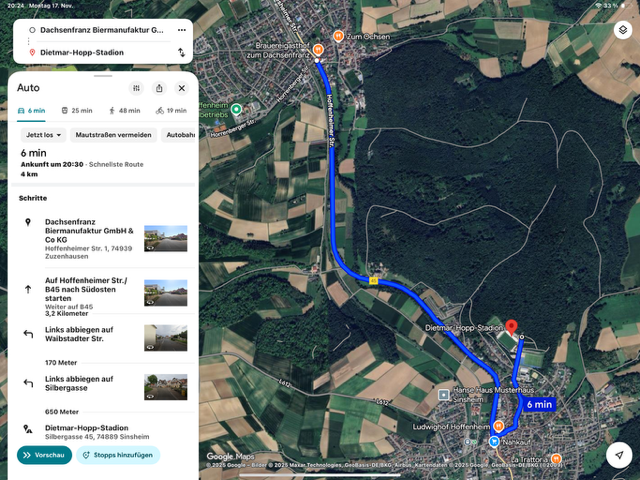The image size is (640, 480).
Task: Switch to the 48 min walking tab
Action: coord(124,111)
